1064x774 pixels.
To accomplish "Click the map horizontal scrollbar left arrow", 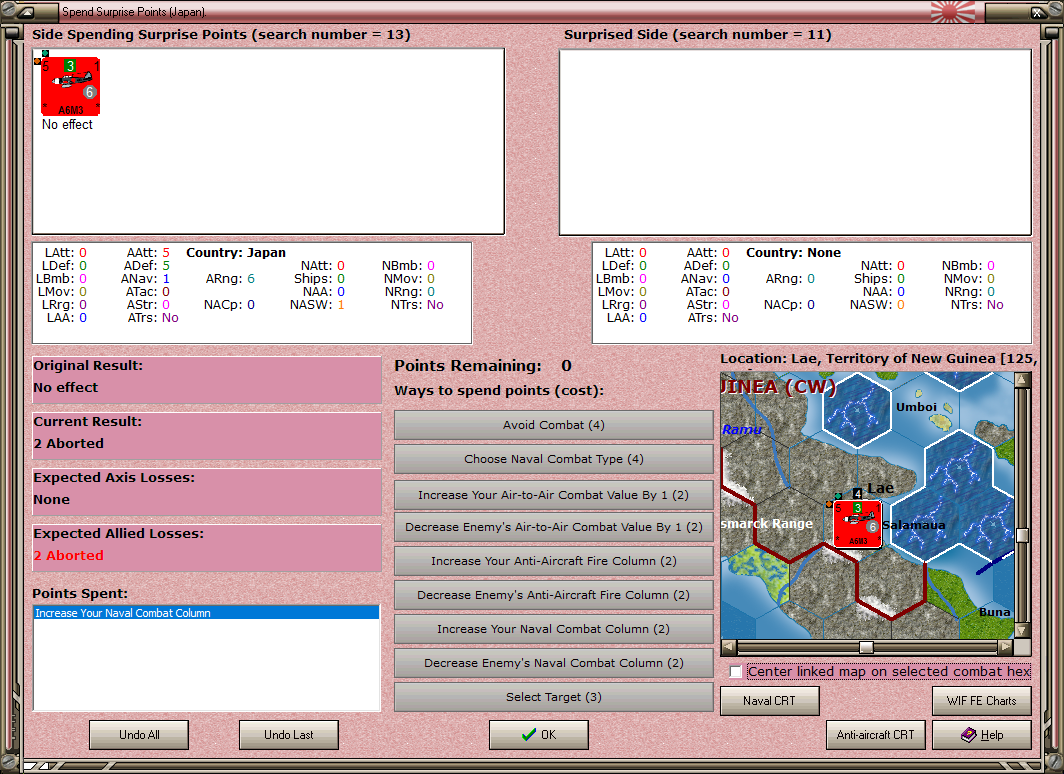I will tap(728, 646).
